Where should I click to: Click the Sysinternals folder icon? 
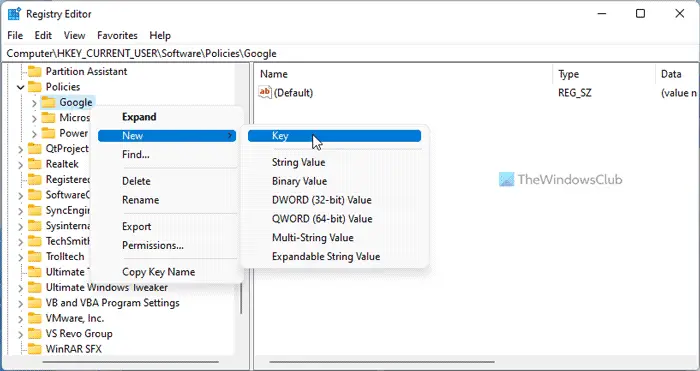click(34, 226)
